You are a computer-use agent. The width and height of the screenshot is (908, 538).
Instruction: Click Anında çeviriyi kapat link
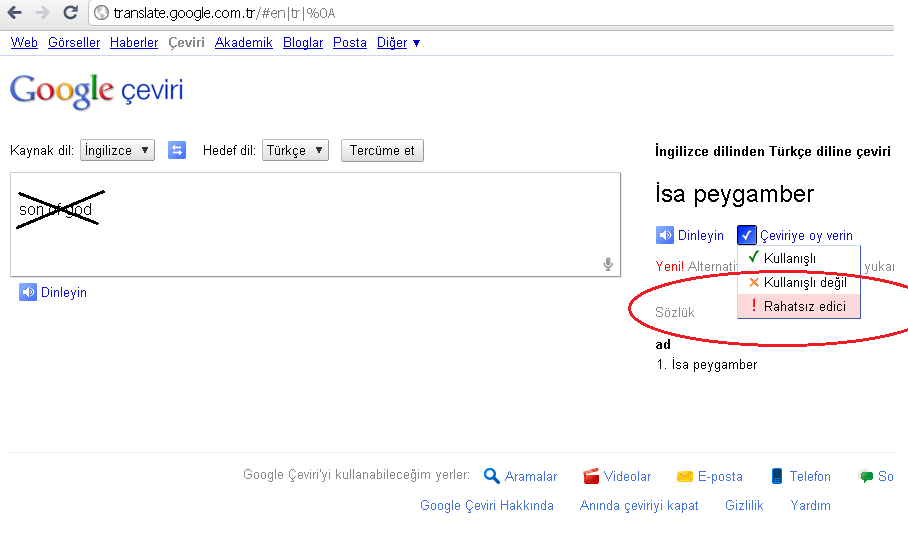pos(639,505)
